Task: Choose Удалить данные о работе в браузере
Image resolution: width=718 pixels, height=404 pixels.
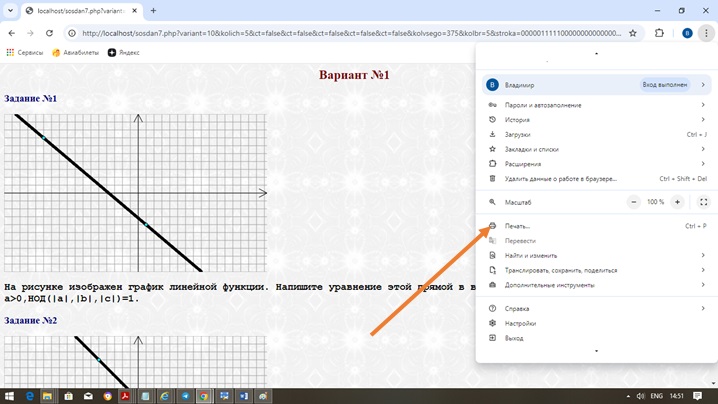Action: [x=560, y=179]
